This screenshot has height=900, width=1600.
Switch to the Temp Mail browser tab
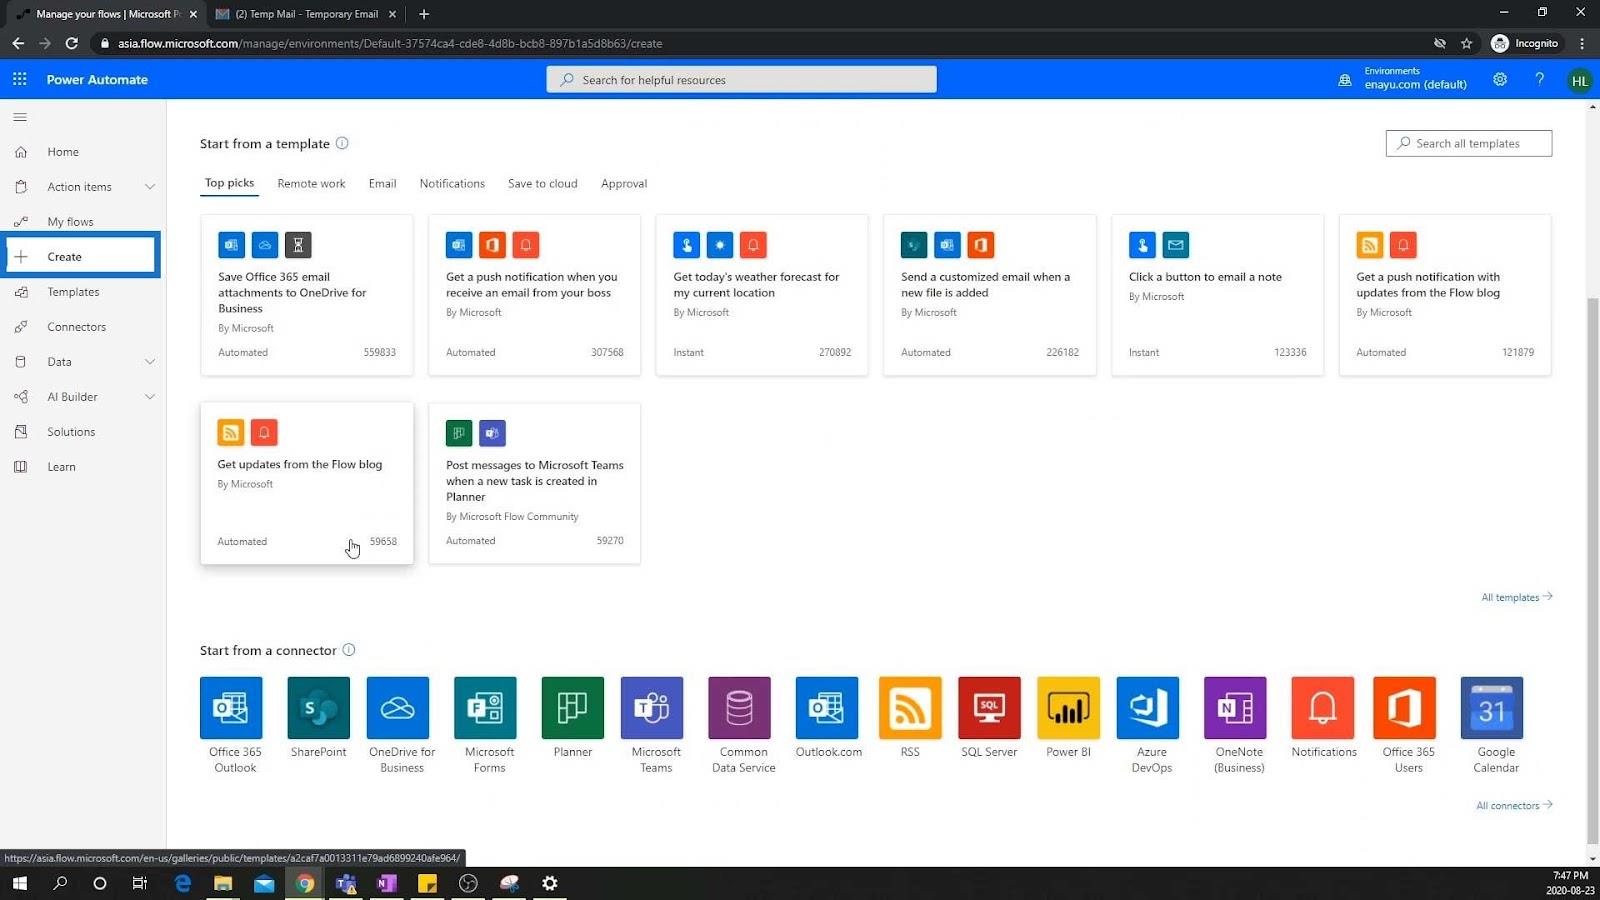[305, 14]
